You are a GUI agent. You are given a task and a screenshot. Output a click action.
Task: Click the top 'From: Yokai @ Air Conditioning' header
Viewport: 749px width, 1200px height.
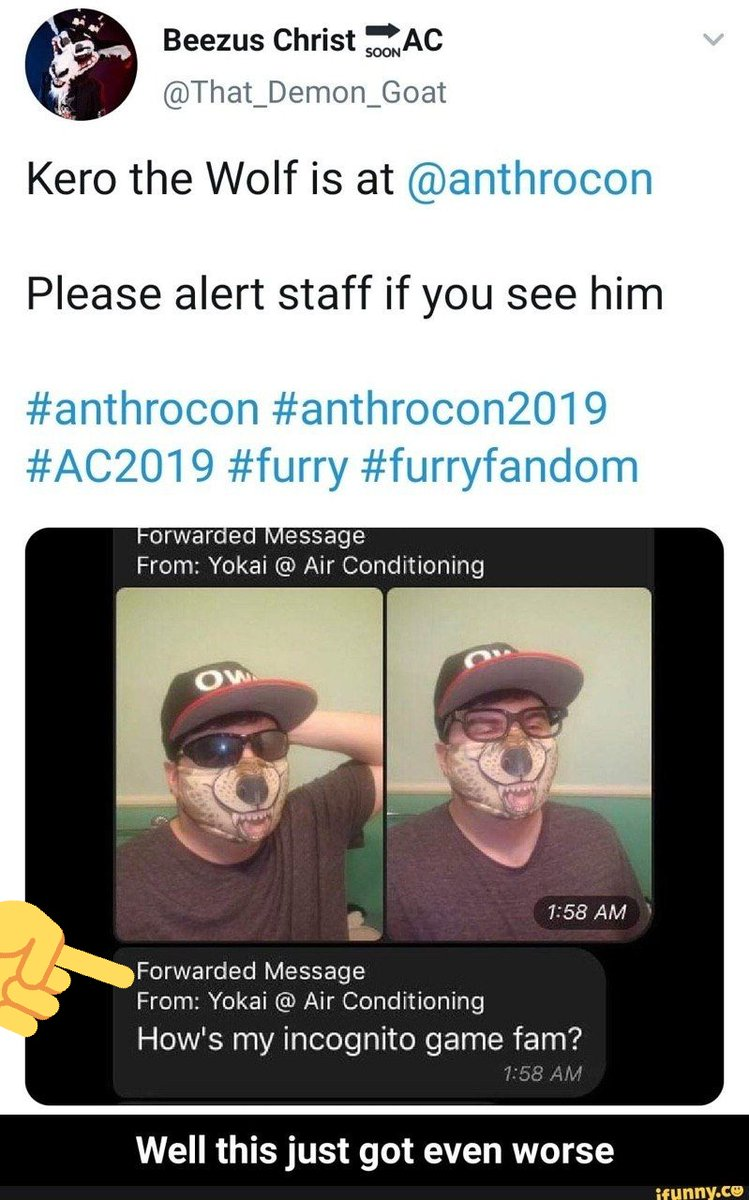click(310, 565)
